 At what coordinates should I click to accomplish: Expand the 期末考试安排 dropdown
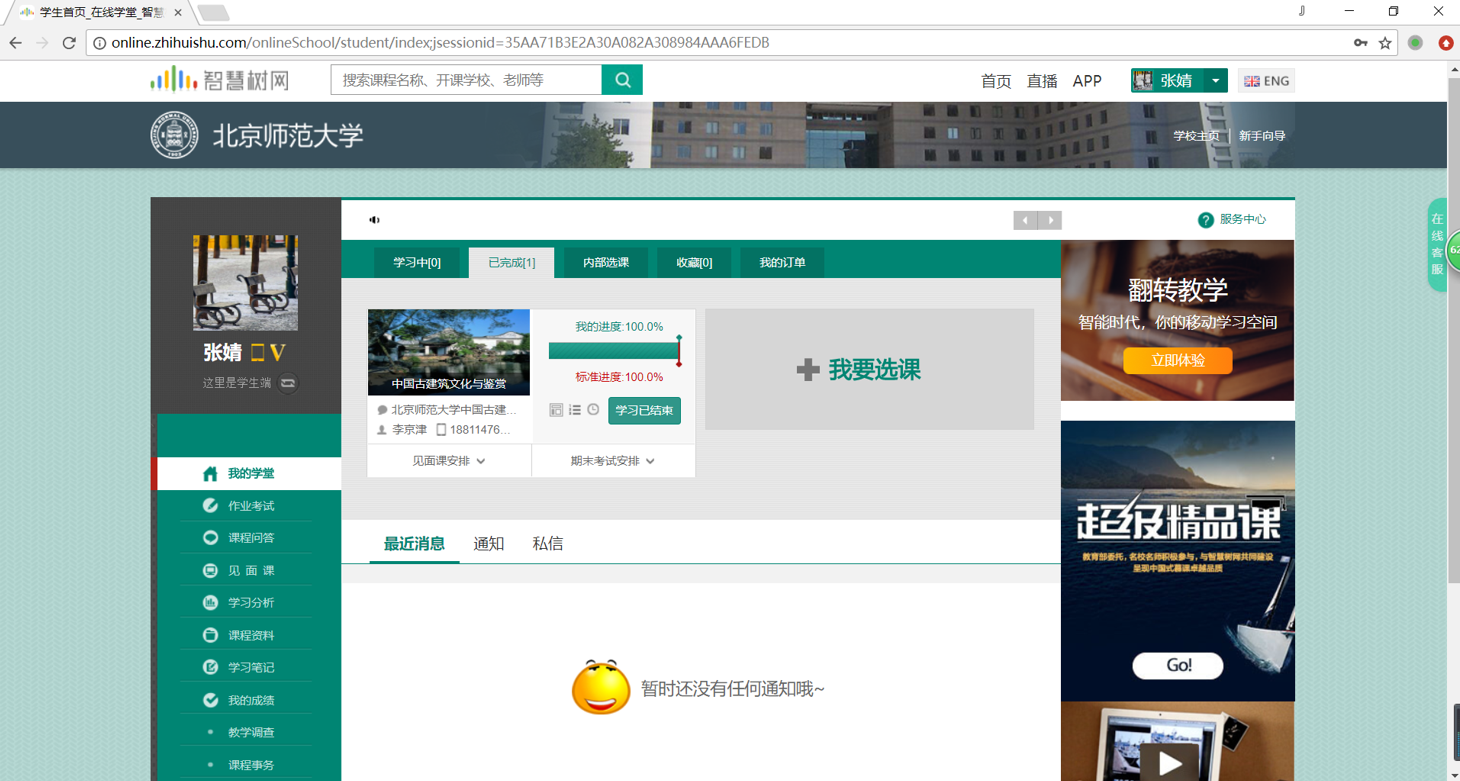pos(613,461)
